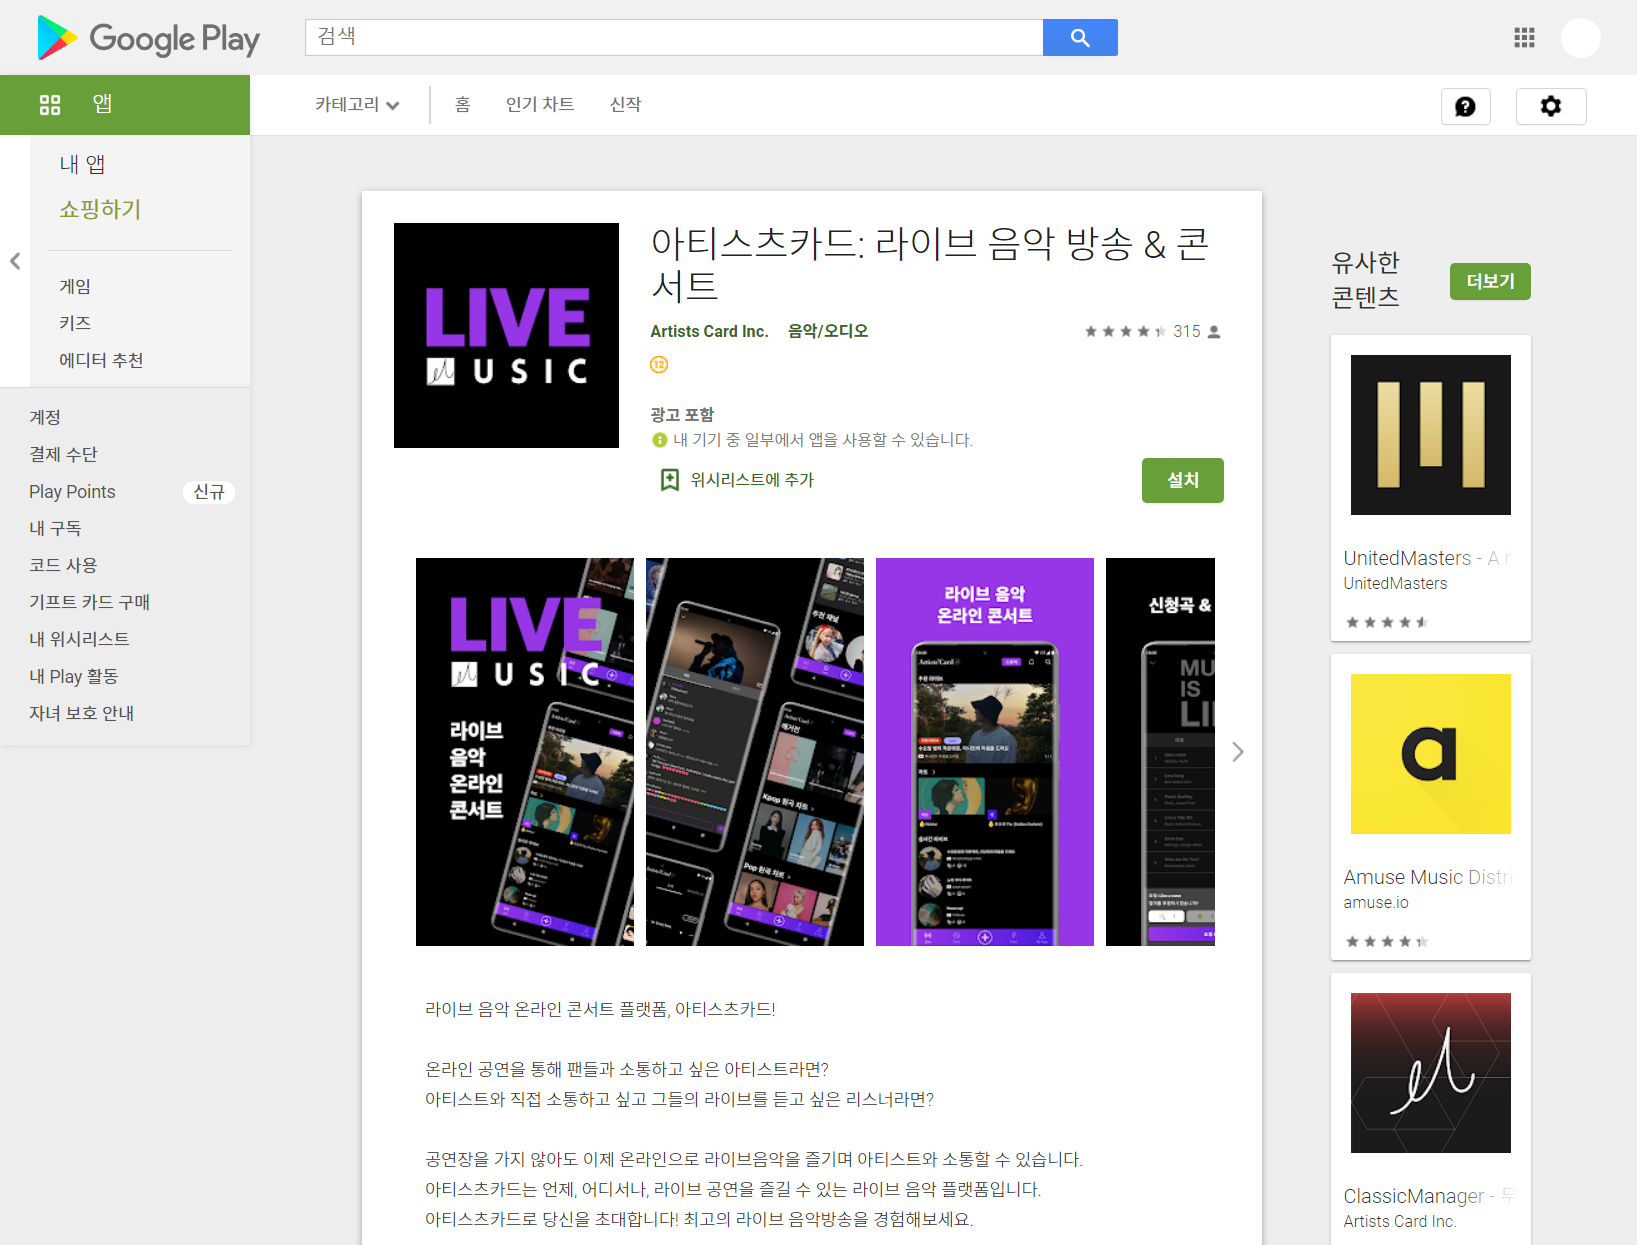Open Play Points link
This screenshot has width=1637, height=1245.
(x=72, y=491)
